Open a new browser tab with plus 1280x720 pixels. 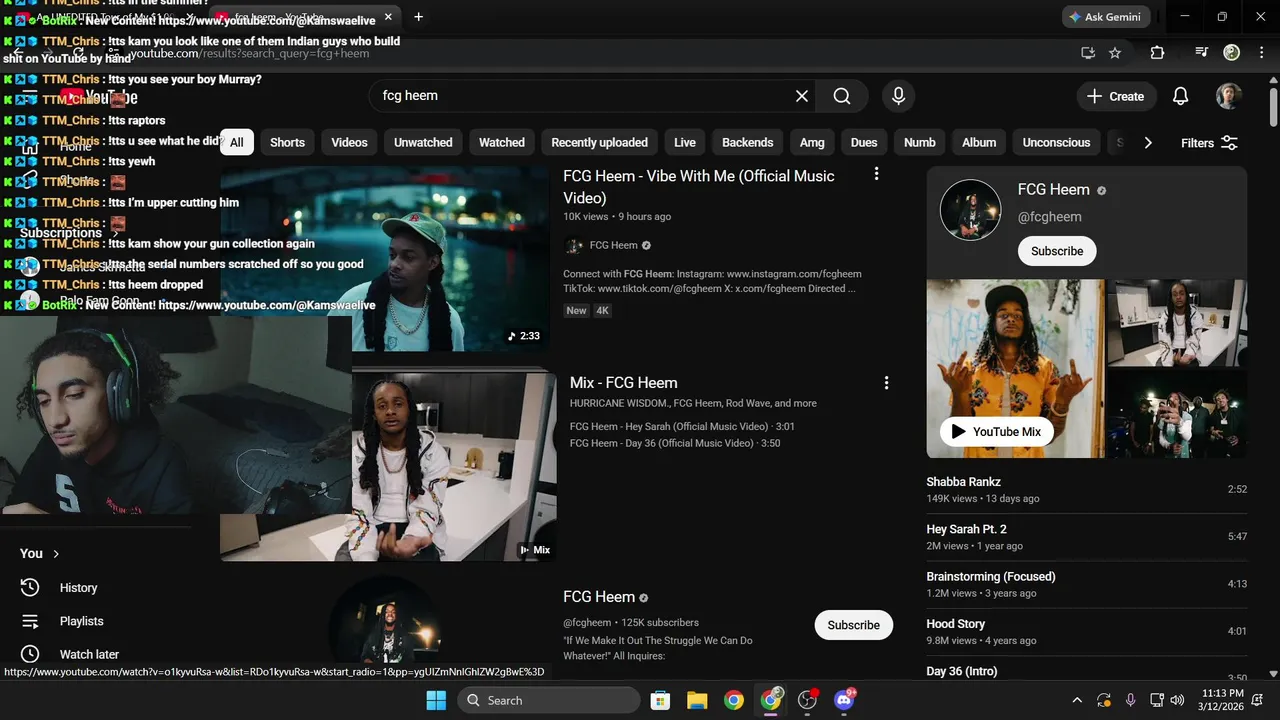(418, 17)
